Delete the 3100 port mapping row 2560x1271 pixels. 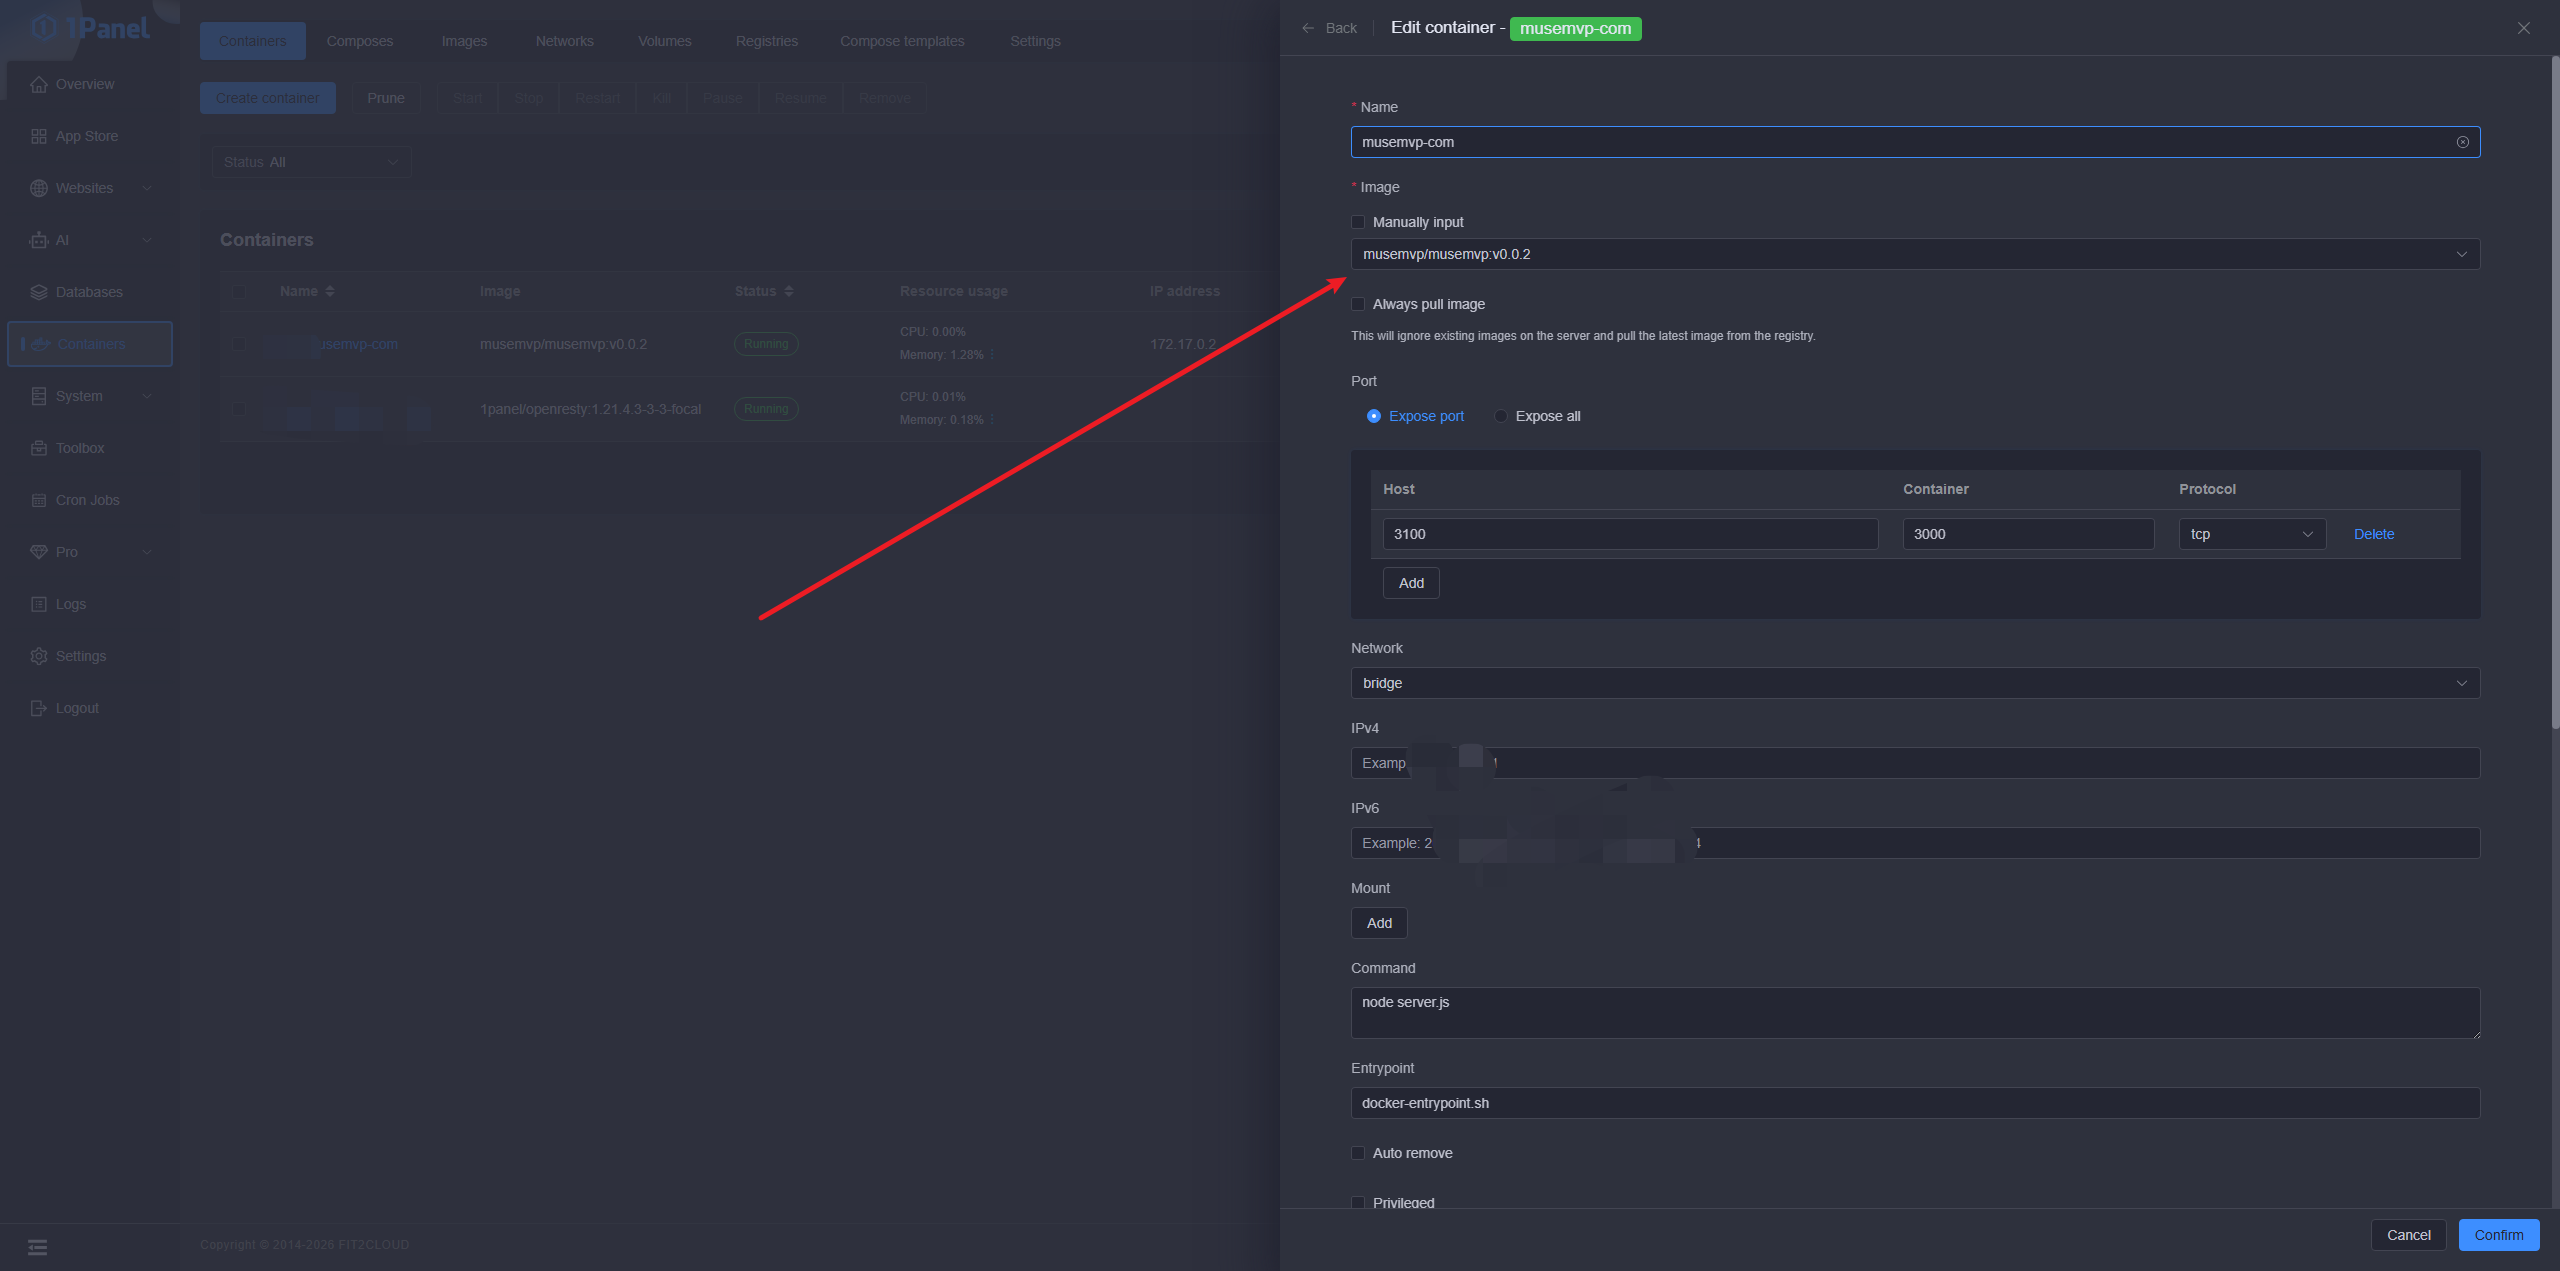pyautogui.click(x=2373, y=534)
